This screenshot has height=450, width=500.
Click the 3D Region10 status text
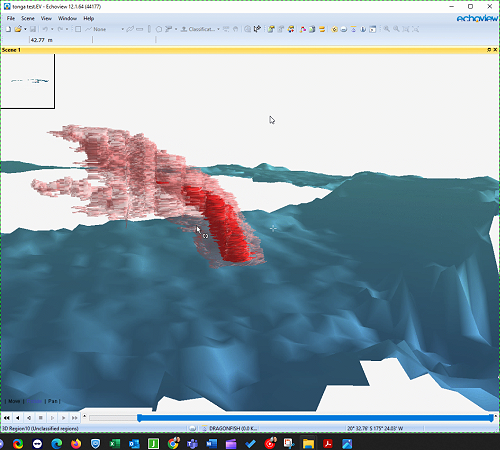click(x=40, y=428)
